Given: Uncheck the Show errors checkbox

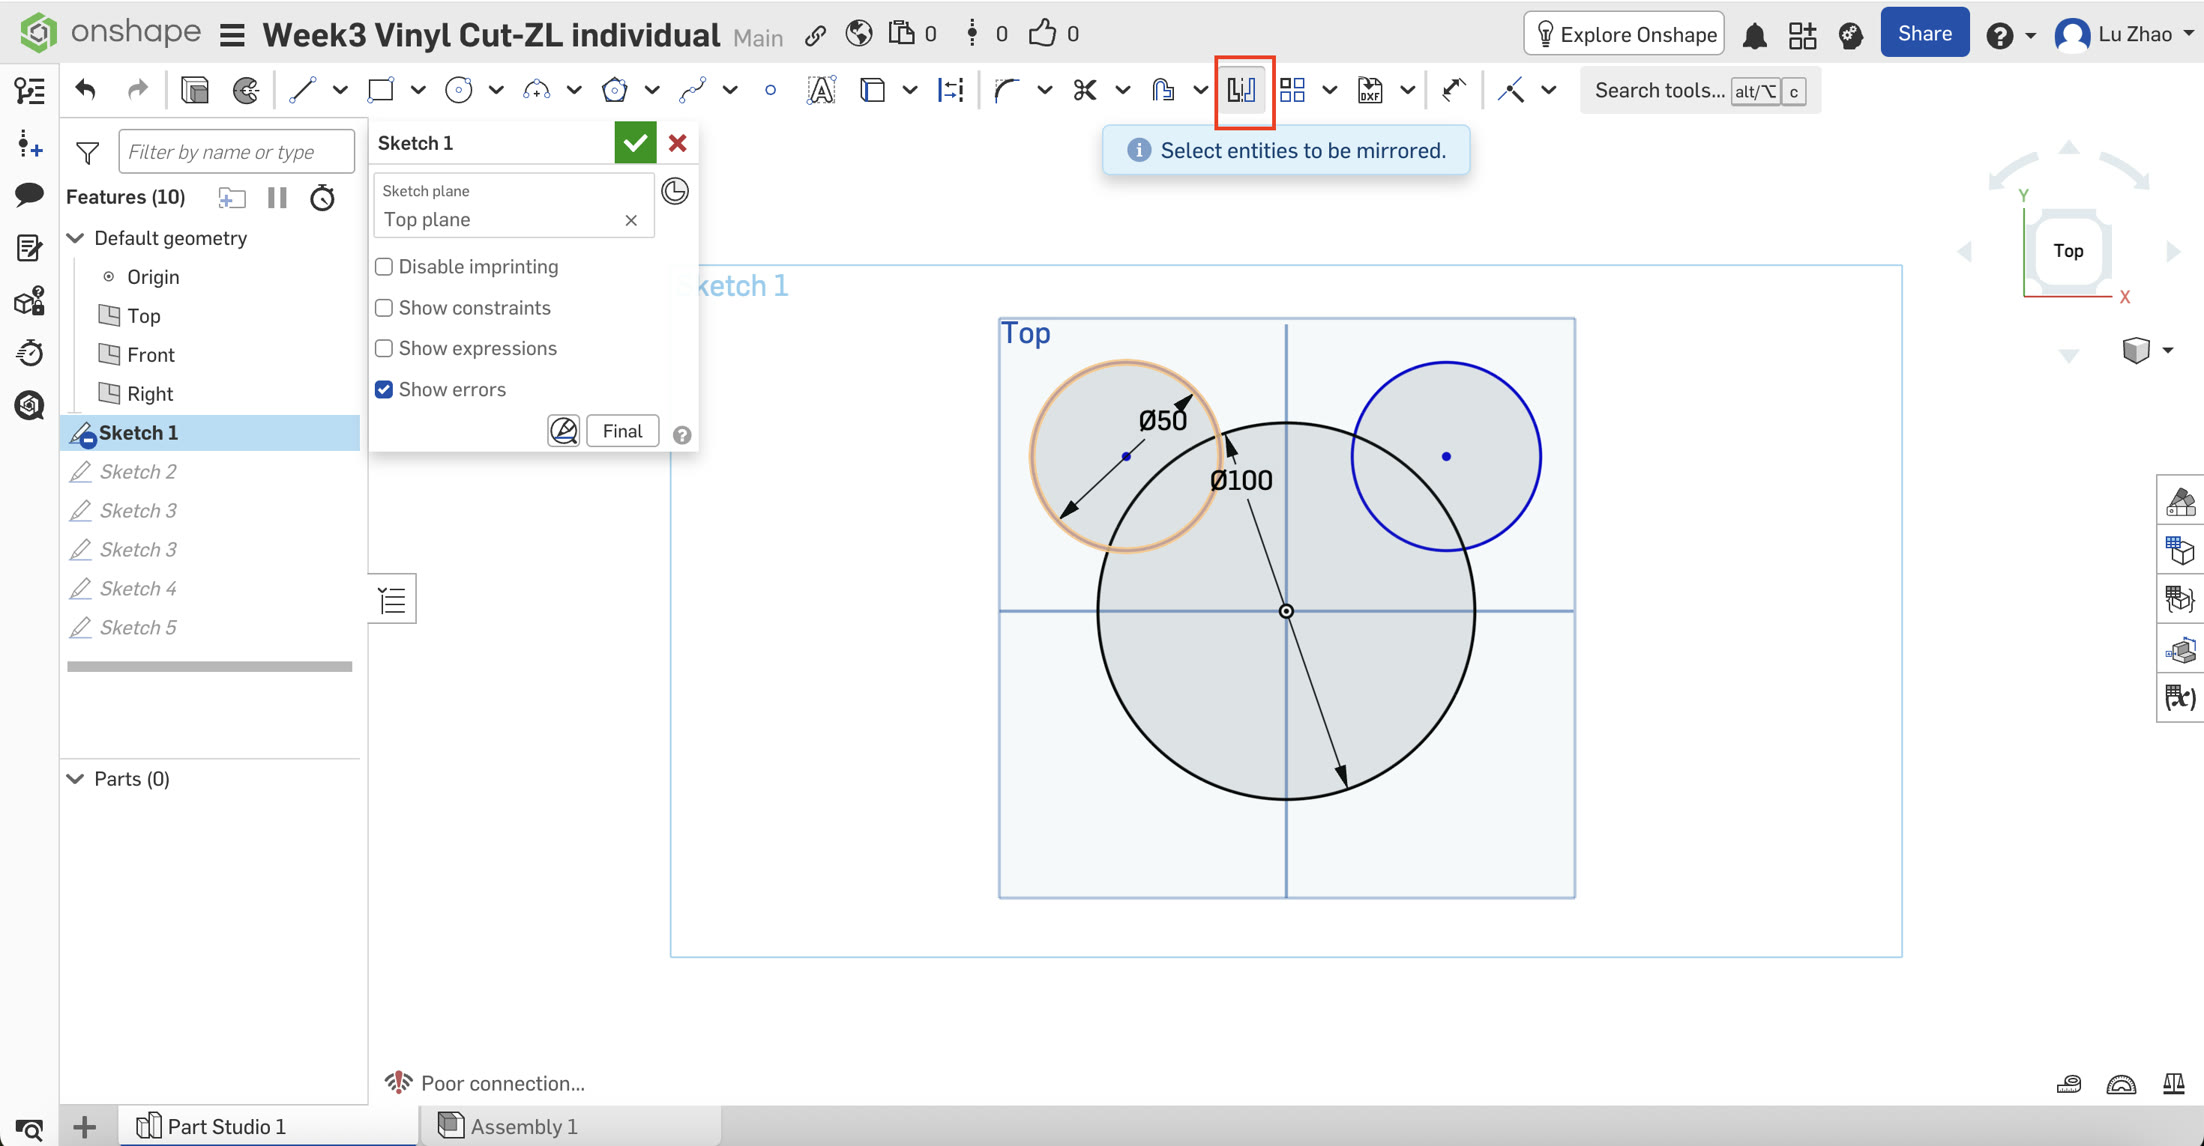Looking at the screenshot, I should 384,390.
